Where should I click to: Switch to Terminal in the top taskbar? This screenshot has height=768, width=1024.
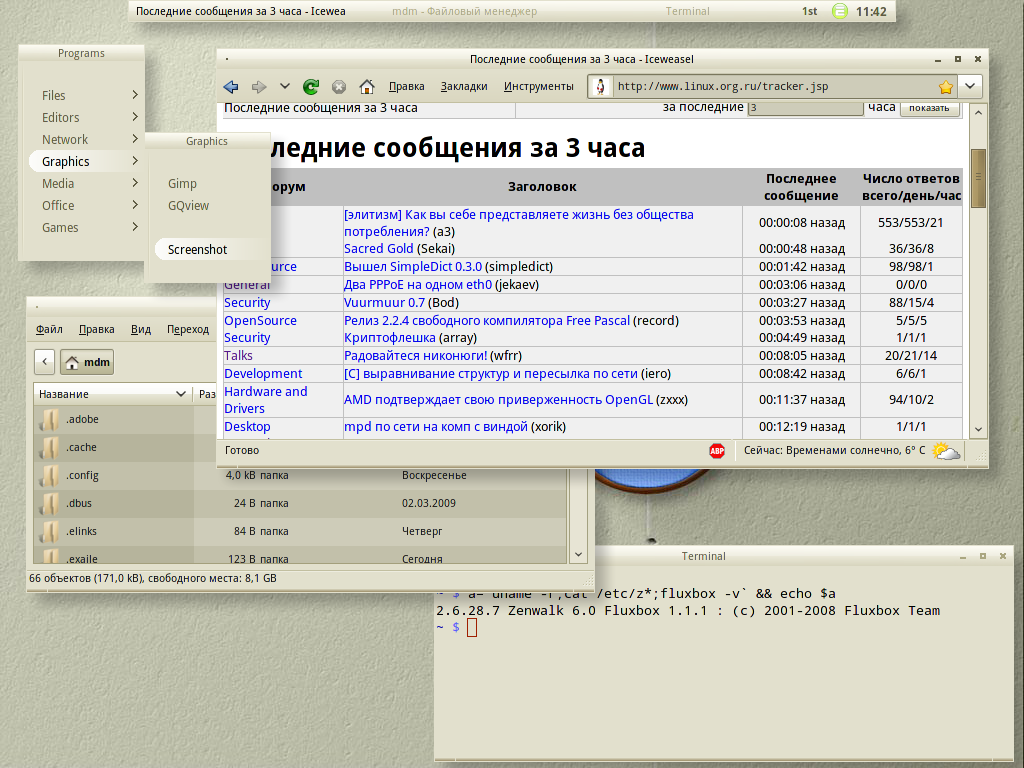pos(687,11)
